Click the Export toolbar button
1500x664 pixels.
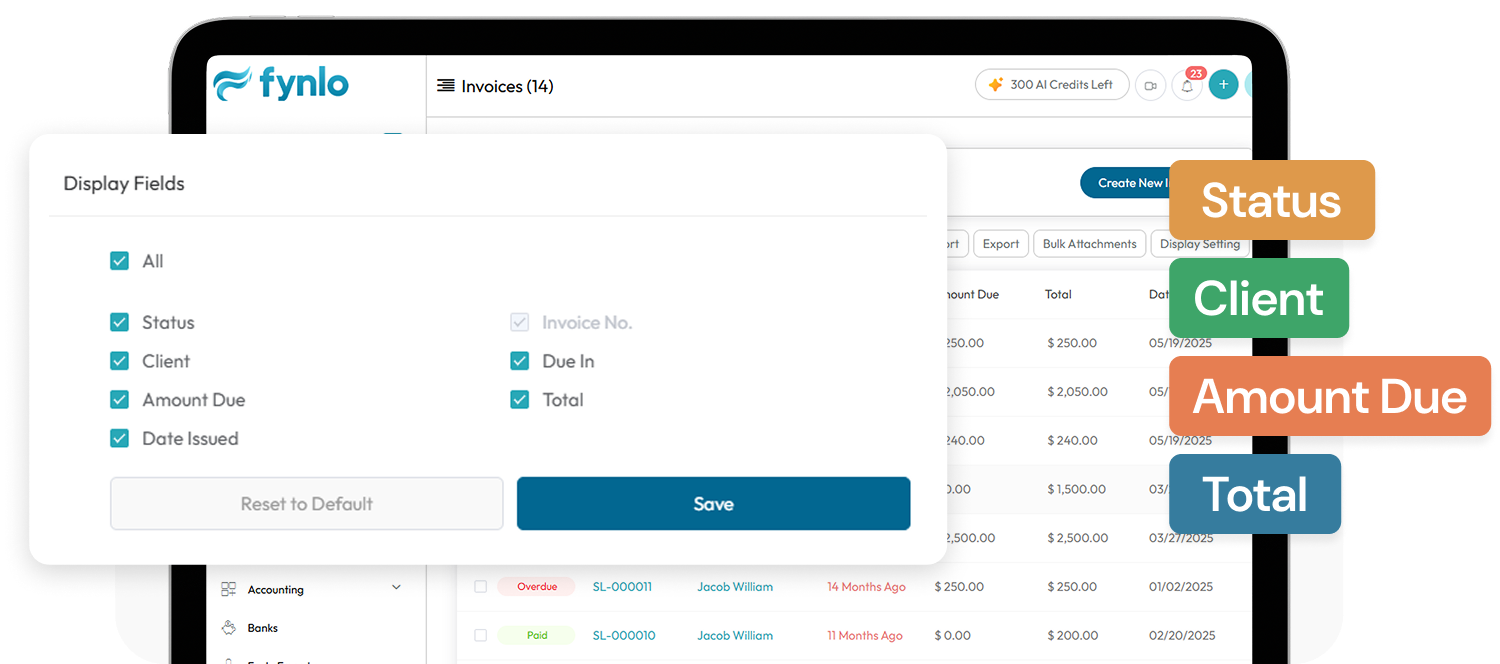coord(1000,244)
